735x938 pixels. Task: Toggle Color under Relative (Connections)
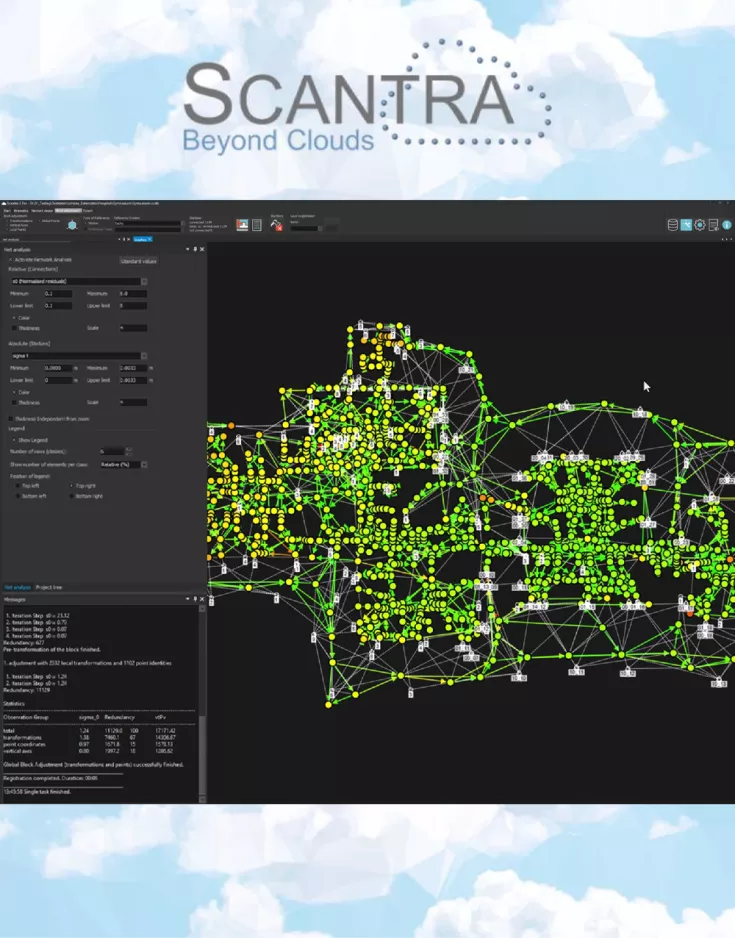14,318
